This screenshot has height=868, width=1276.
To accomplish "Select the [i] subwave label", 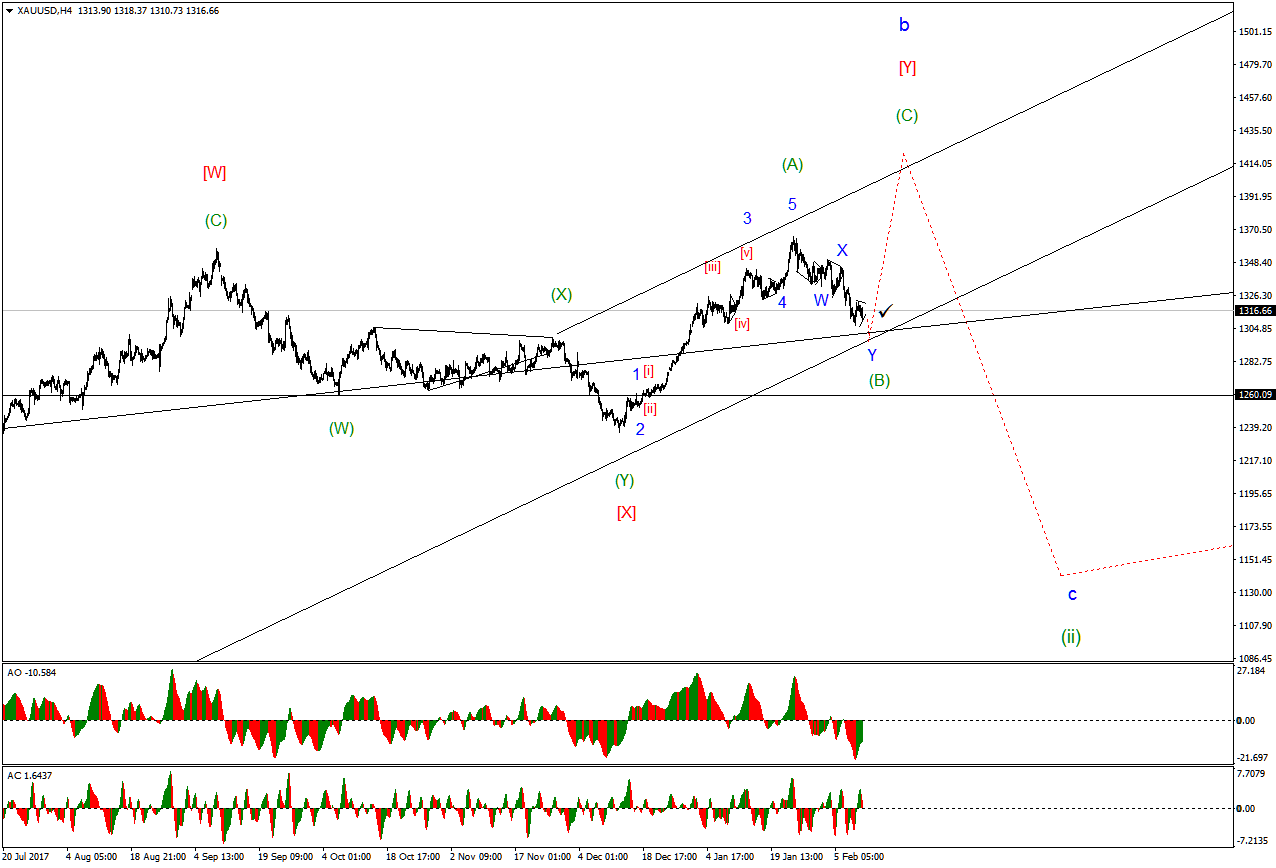I will [x=649, y=371].
